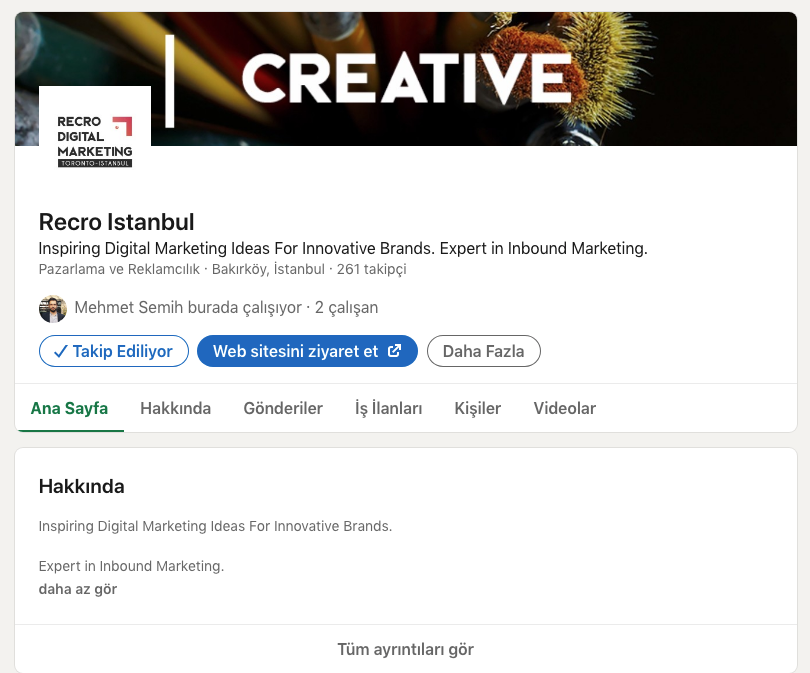Collapse description with daha az gör
This screenshot has width=810, height=673.
coord(78,589)
